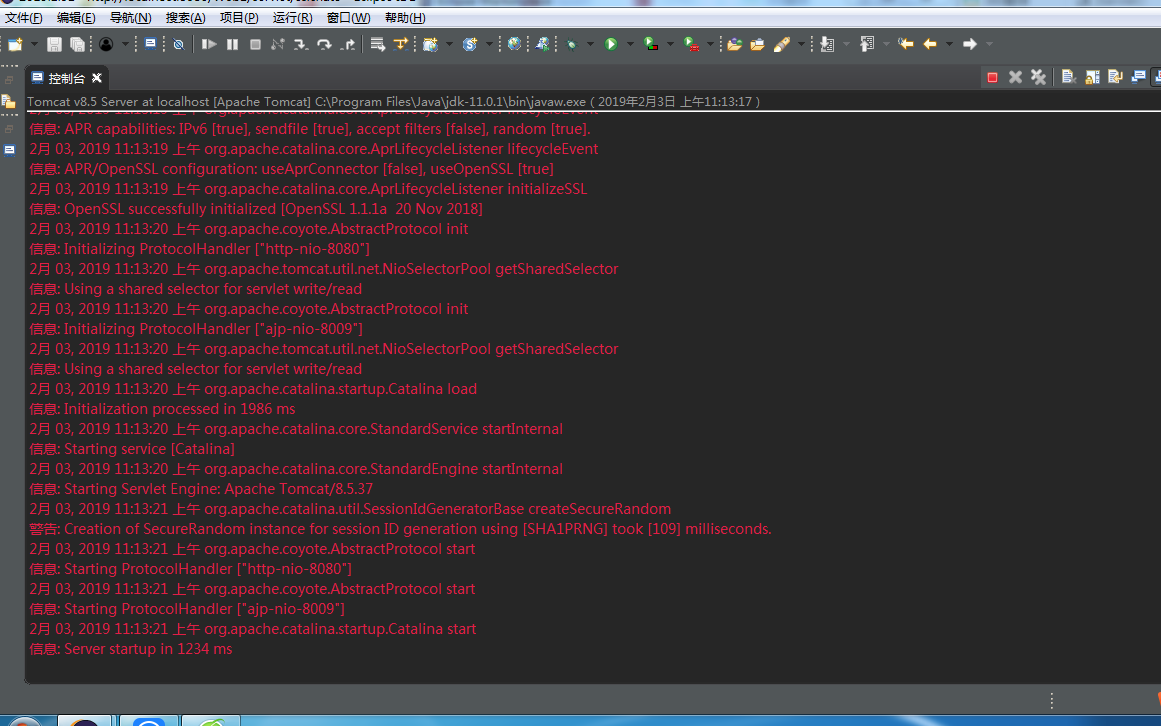1161x726 pixels.
Task: Click the Save icon in toolbar
Action: [54, 44]
